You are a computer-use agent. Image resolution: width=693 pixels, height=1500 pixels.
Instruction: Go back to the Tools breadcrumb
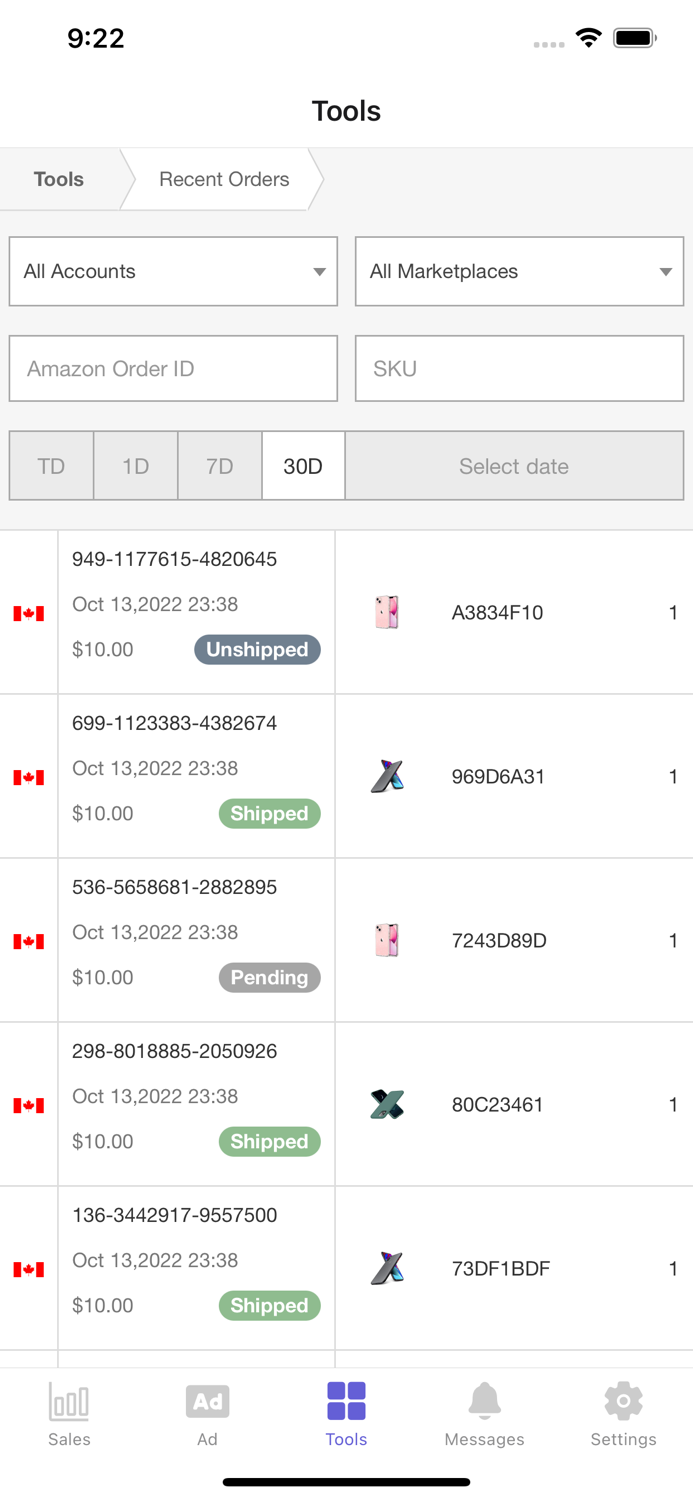tap(58, 179)
